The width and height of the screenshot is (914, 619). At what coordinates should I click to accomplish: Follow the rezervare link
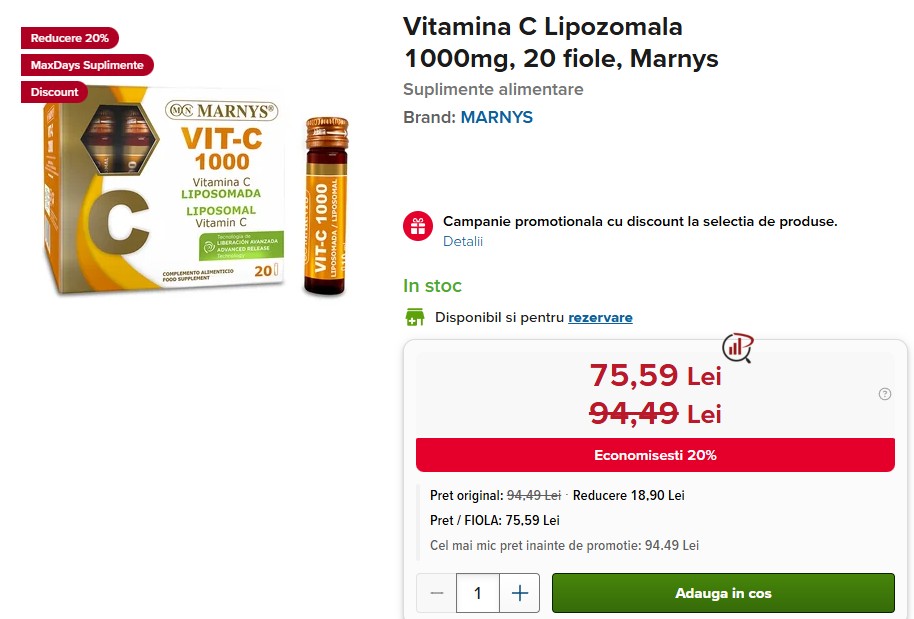click(x=600, y=318)
